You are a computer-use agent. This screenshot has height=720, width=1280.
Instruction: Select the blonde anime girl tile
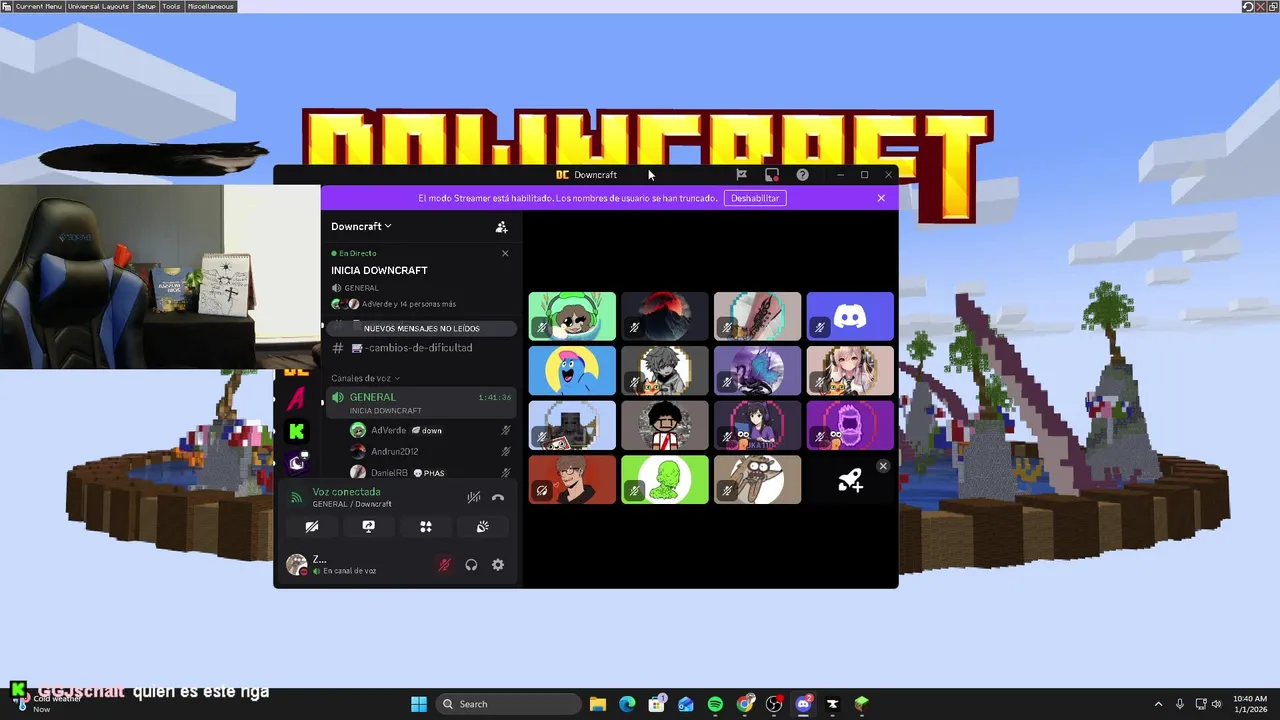tap(850, 371)
